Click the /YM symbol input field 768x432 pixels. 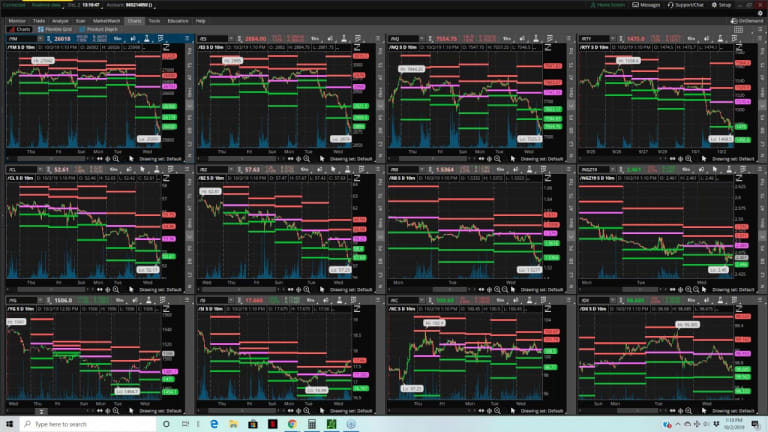[21, 39]
